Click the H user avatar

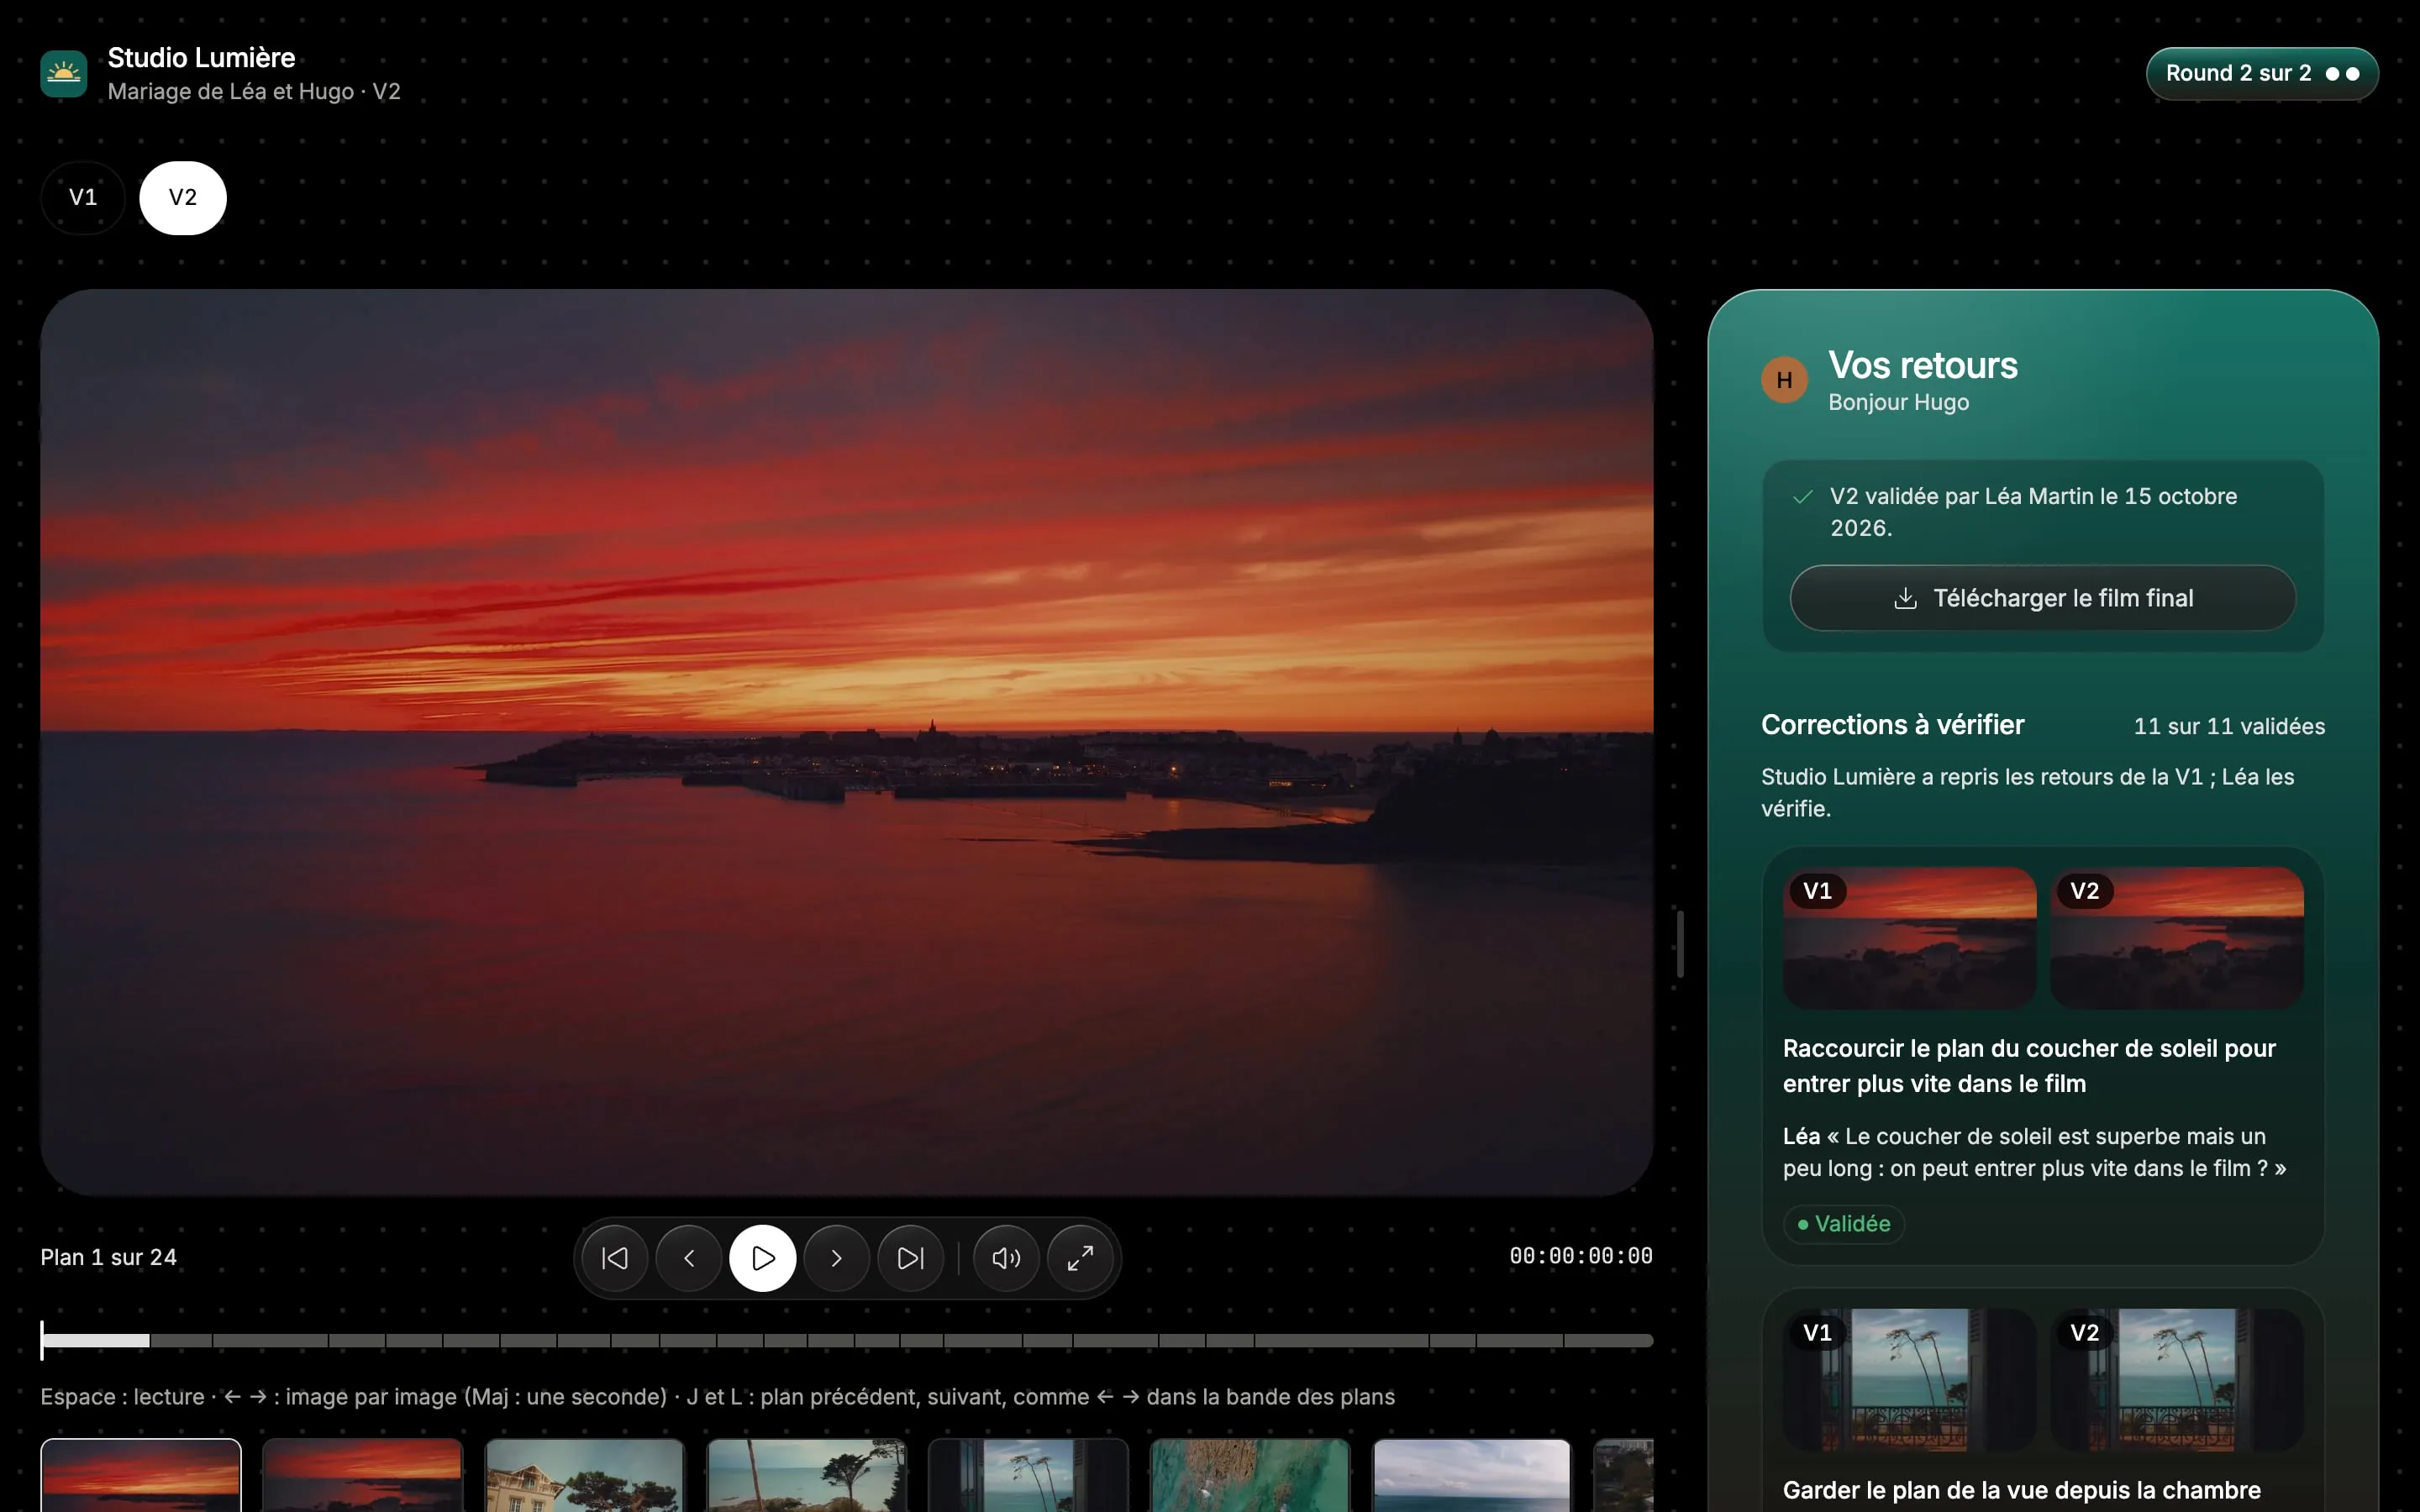[x=1784, y=380]
